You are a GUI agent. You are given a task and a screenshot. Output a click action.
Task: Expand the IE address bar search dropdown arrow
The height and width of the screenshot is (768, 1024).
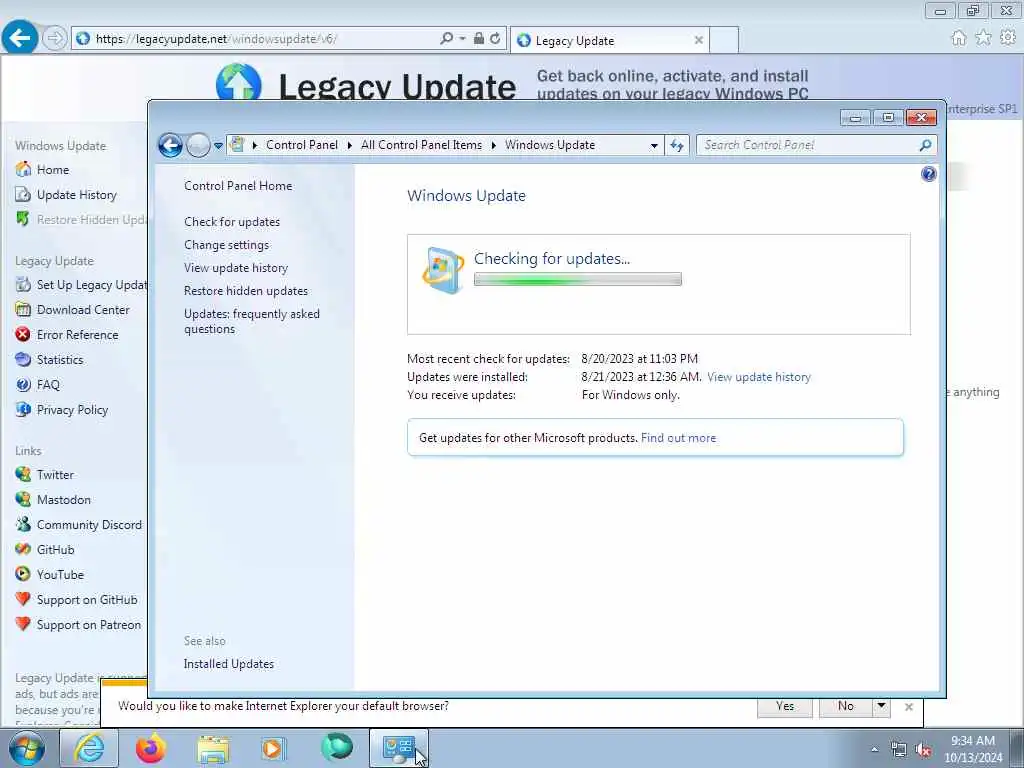(462, 39)
